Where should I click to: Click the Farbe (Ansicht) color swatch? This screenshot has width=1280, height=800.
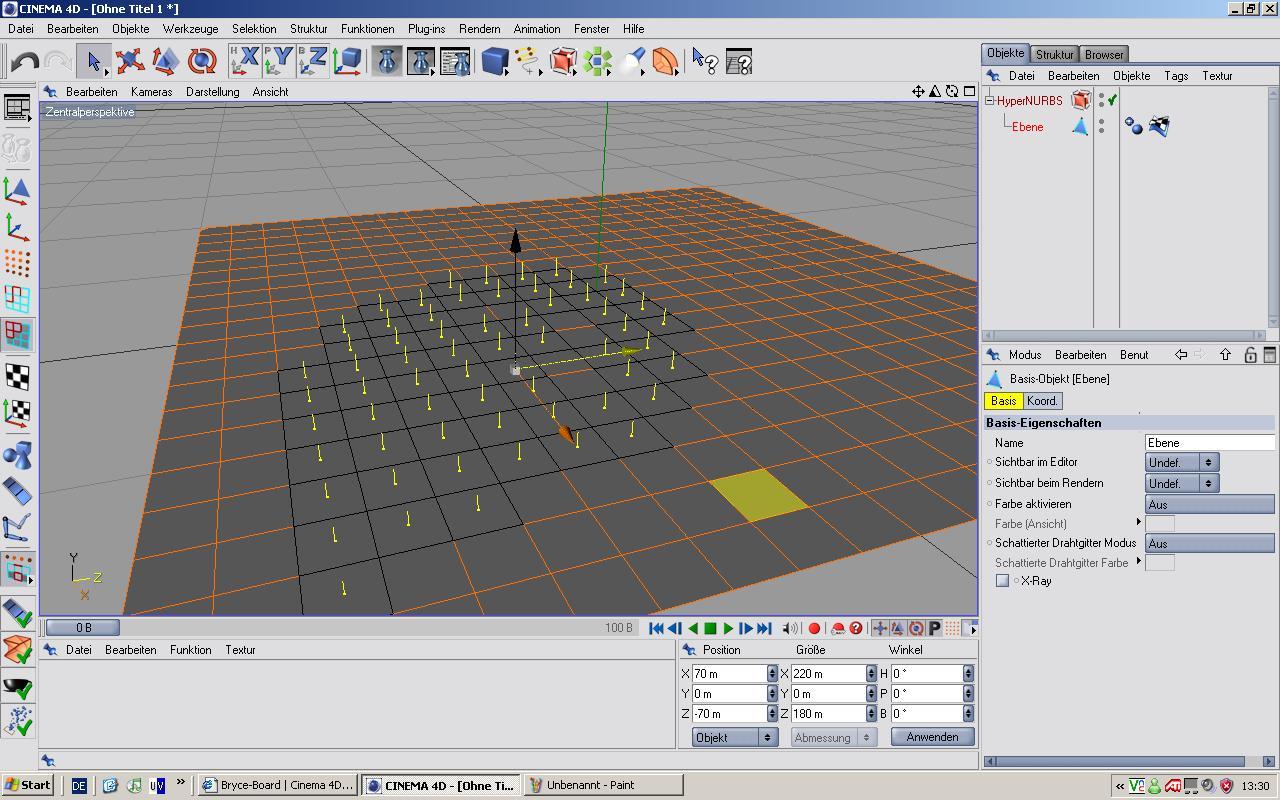pos(1159,523)
